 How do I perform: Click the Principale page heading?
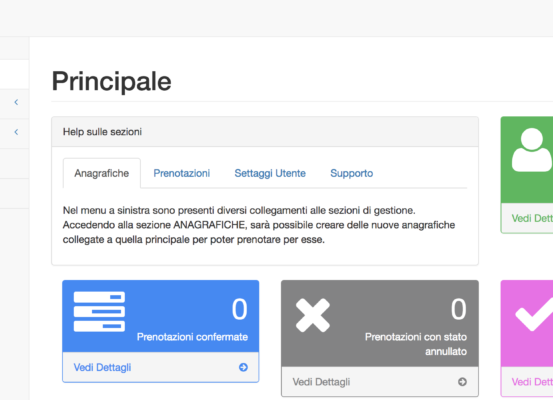pyautogui.click(x=111, y=82)
